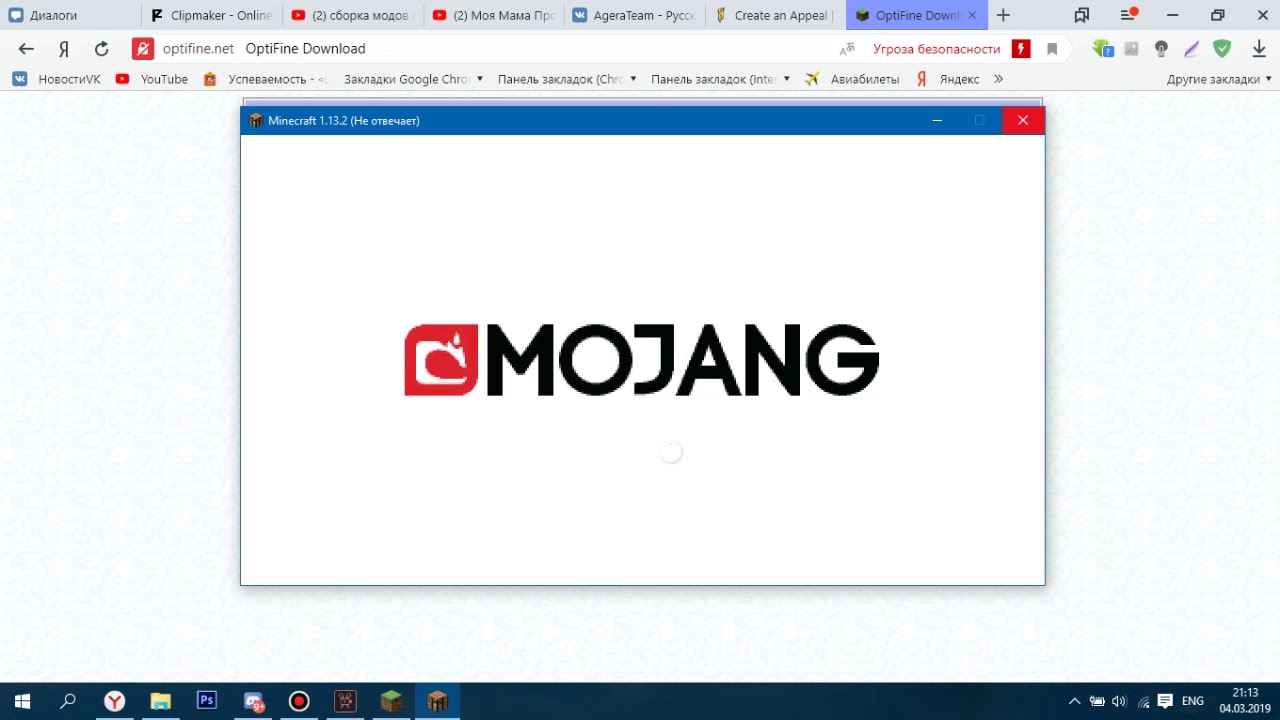Open the volume tray icon

click(x=1119, y=701)
